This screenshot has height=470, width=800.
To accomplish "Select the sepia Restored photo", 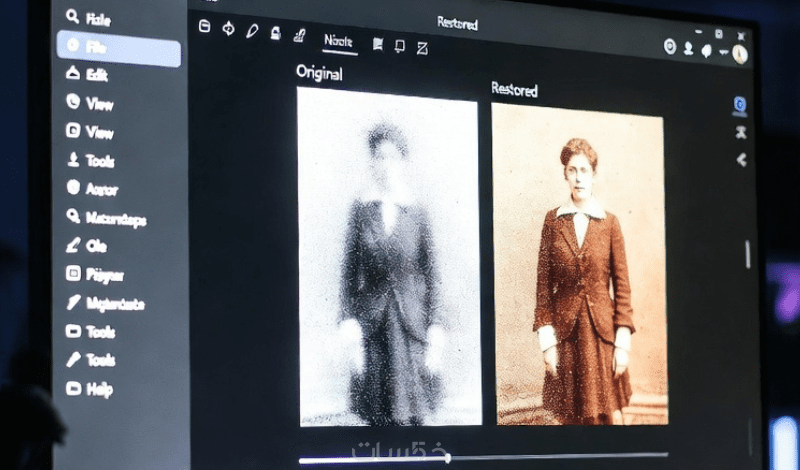I will 580,264.
